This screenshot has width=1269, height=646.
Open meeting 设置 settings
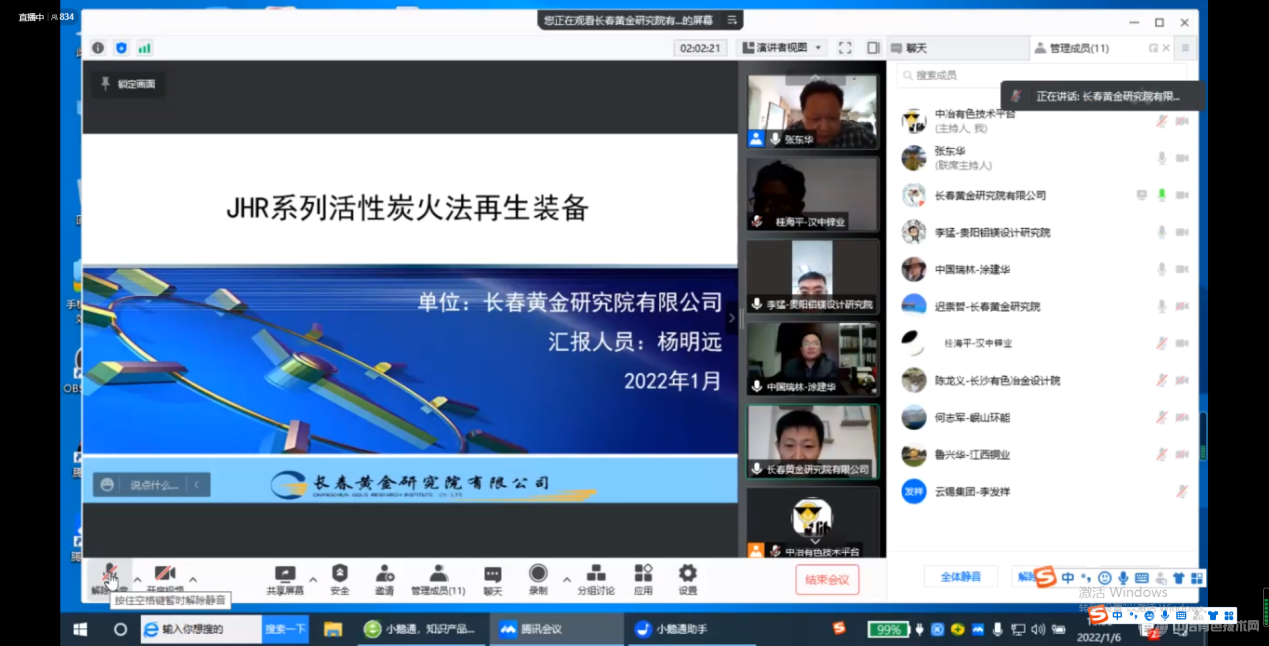(x=687, y=578)
